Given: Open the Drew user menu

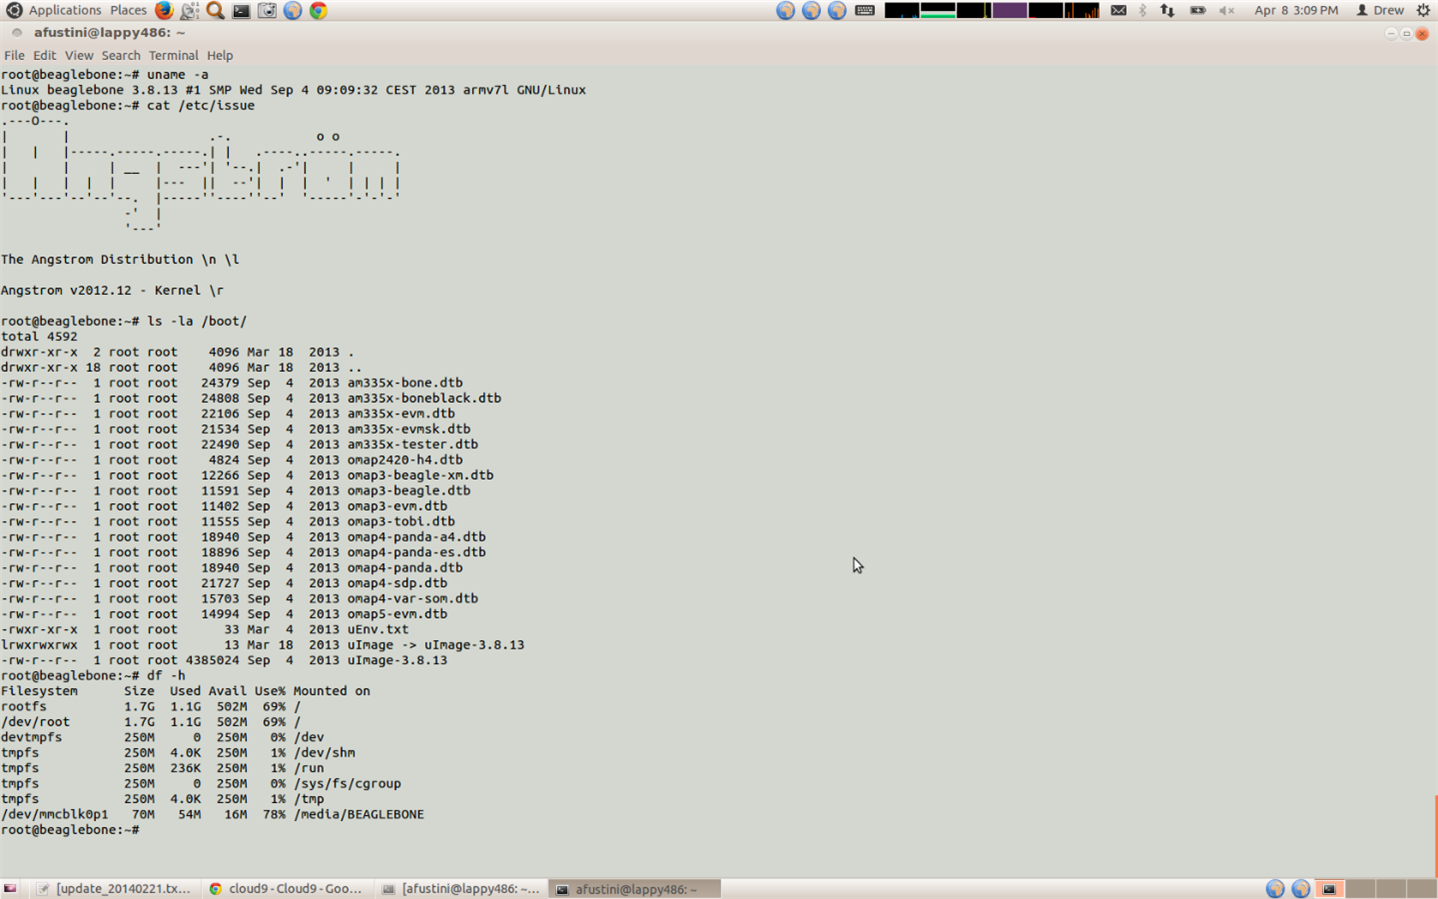Looking at the screenshot, I should pos(1380,10).
